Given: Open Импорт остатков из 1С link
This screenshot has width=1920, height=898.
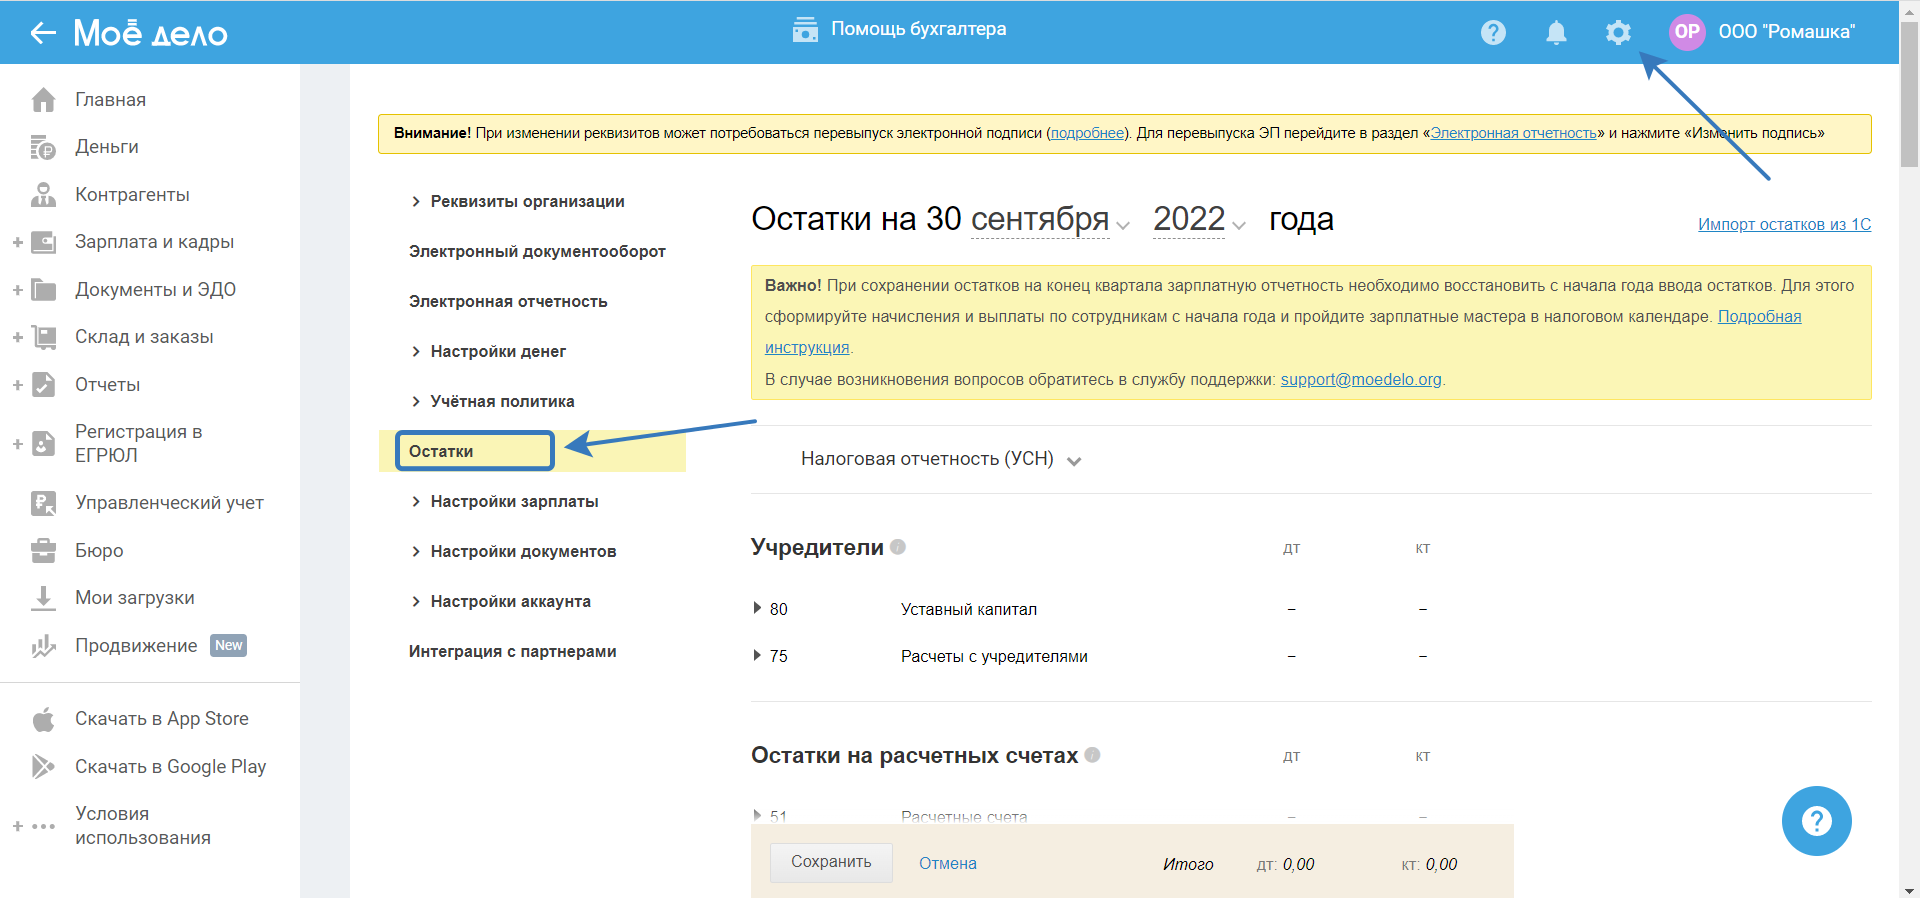Looking at the screenshot, I should coord(1784,225).
